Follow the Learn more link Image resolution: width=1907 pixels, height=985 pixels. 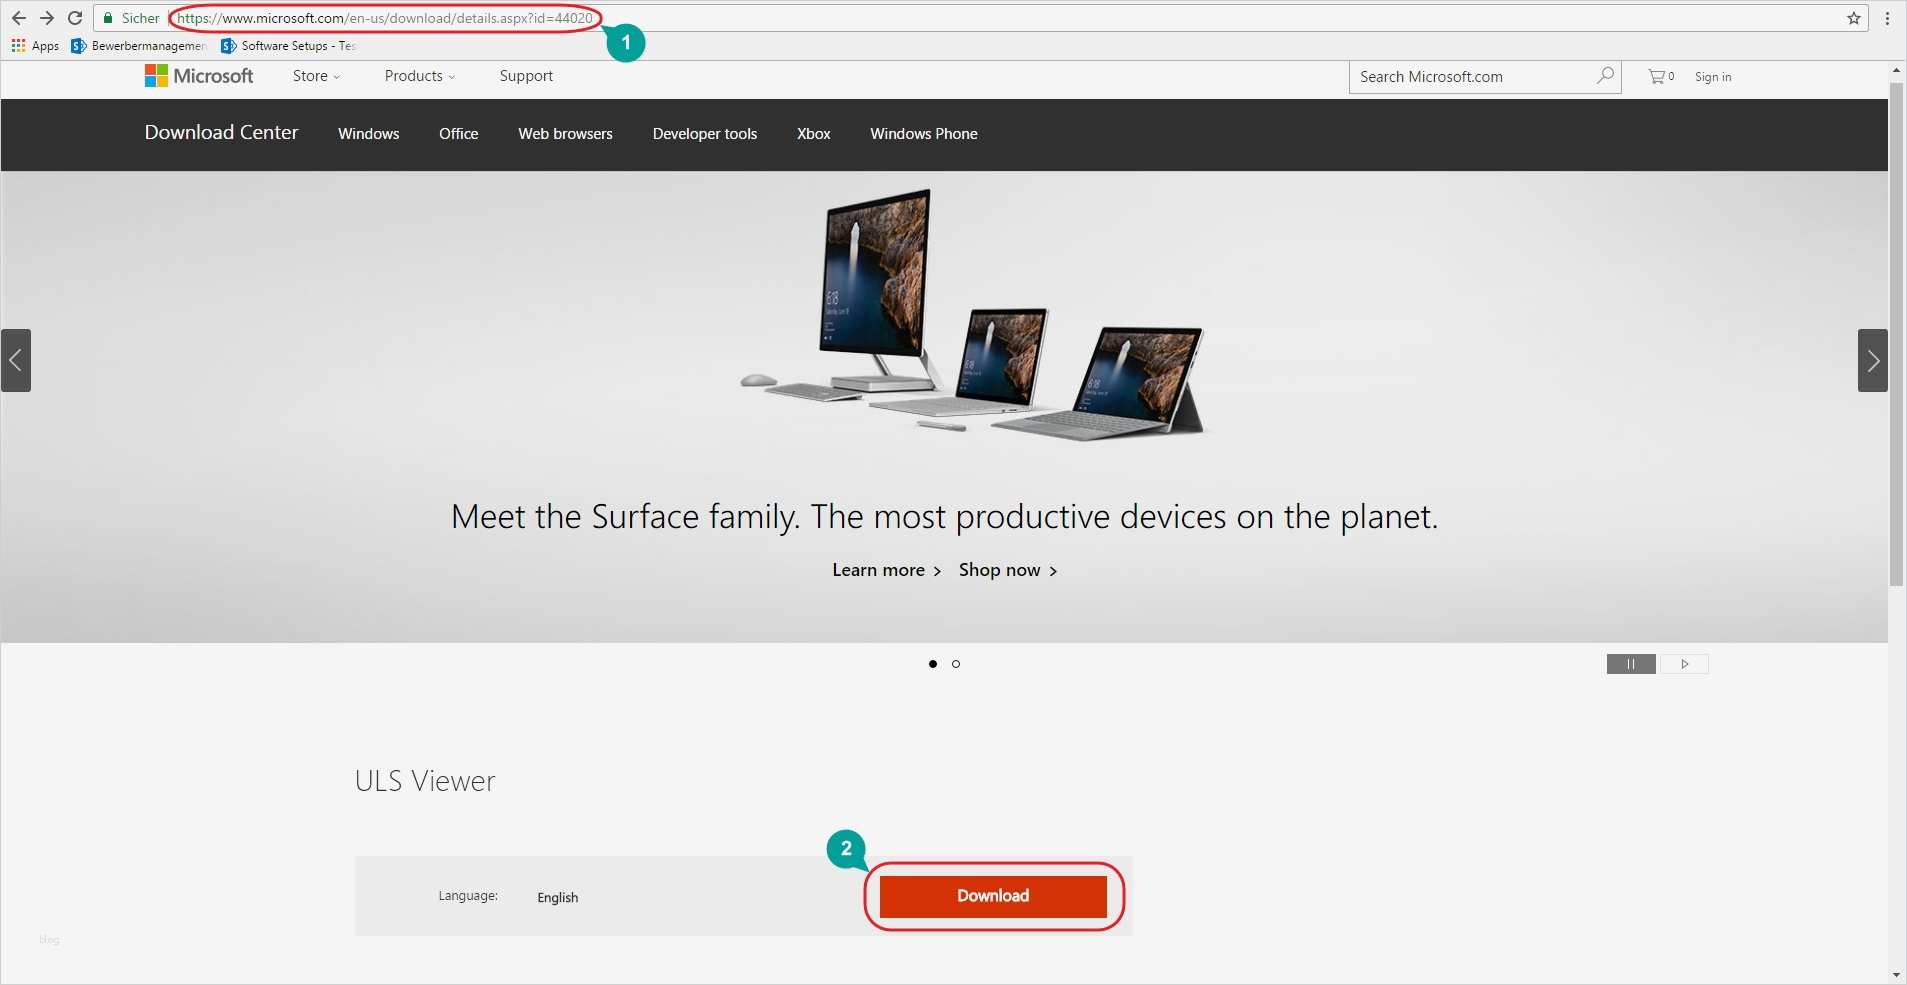pos(887,570)
